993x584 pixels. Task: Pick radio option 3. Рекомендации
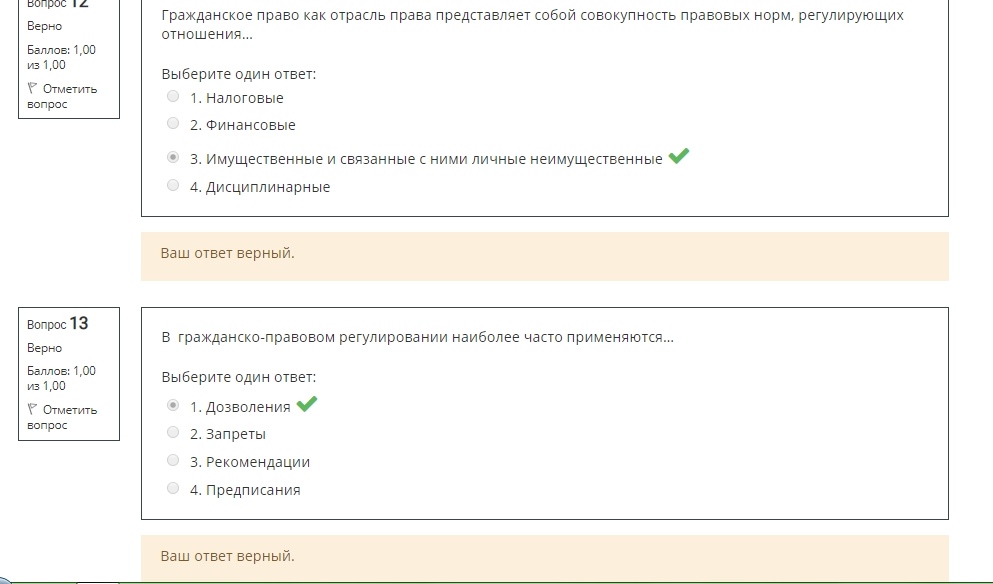(173, 460)
